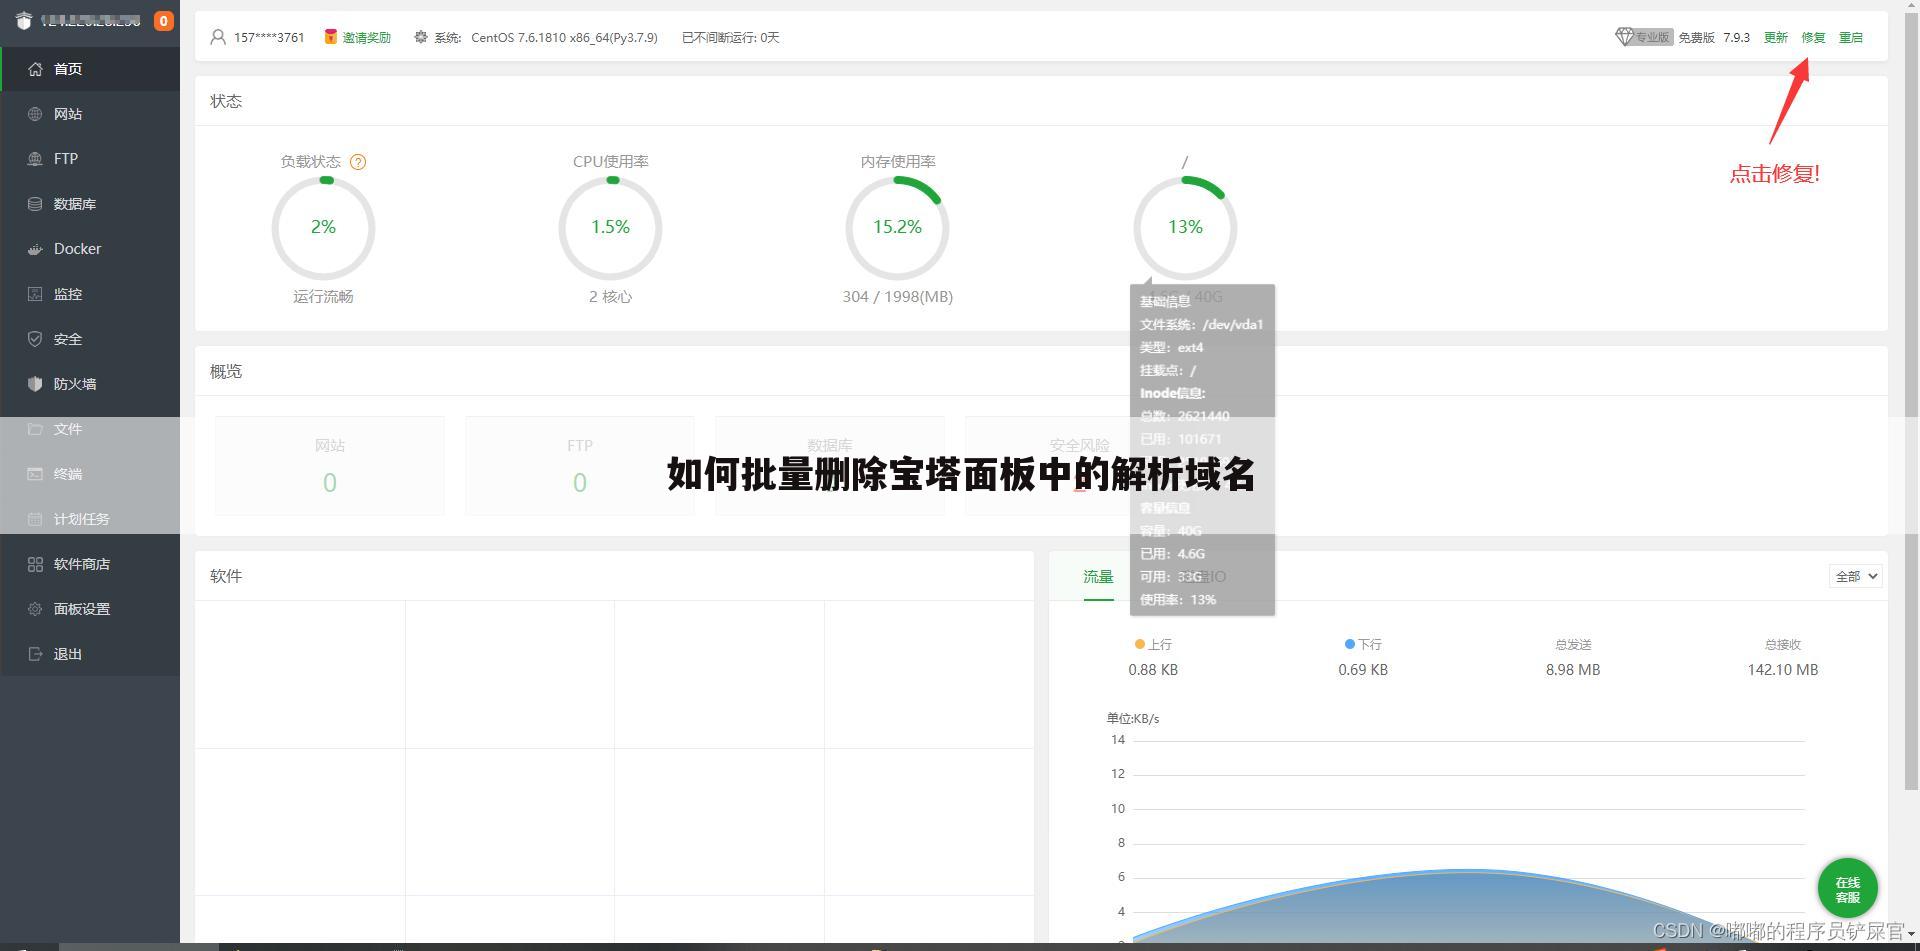
Task: Click the version number 7.9.3
Action: [1736, 37]
